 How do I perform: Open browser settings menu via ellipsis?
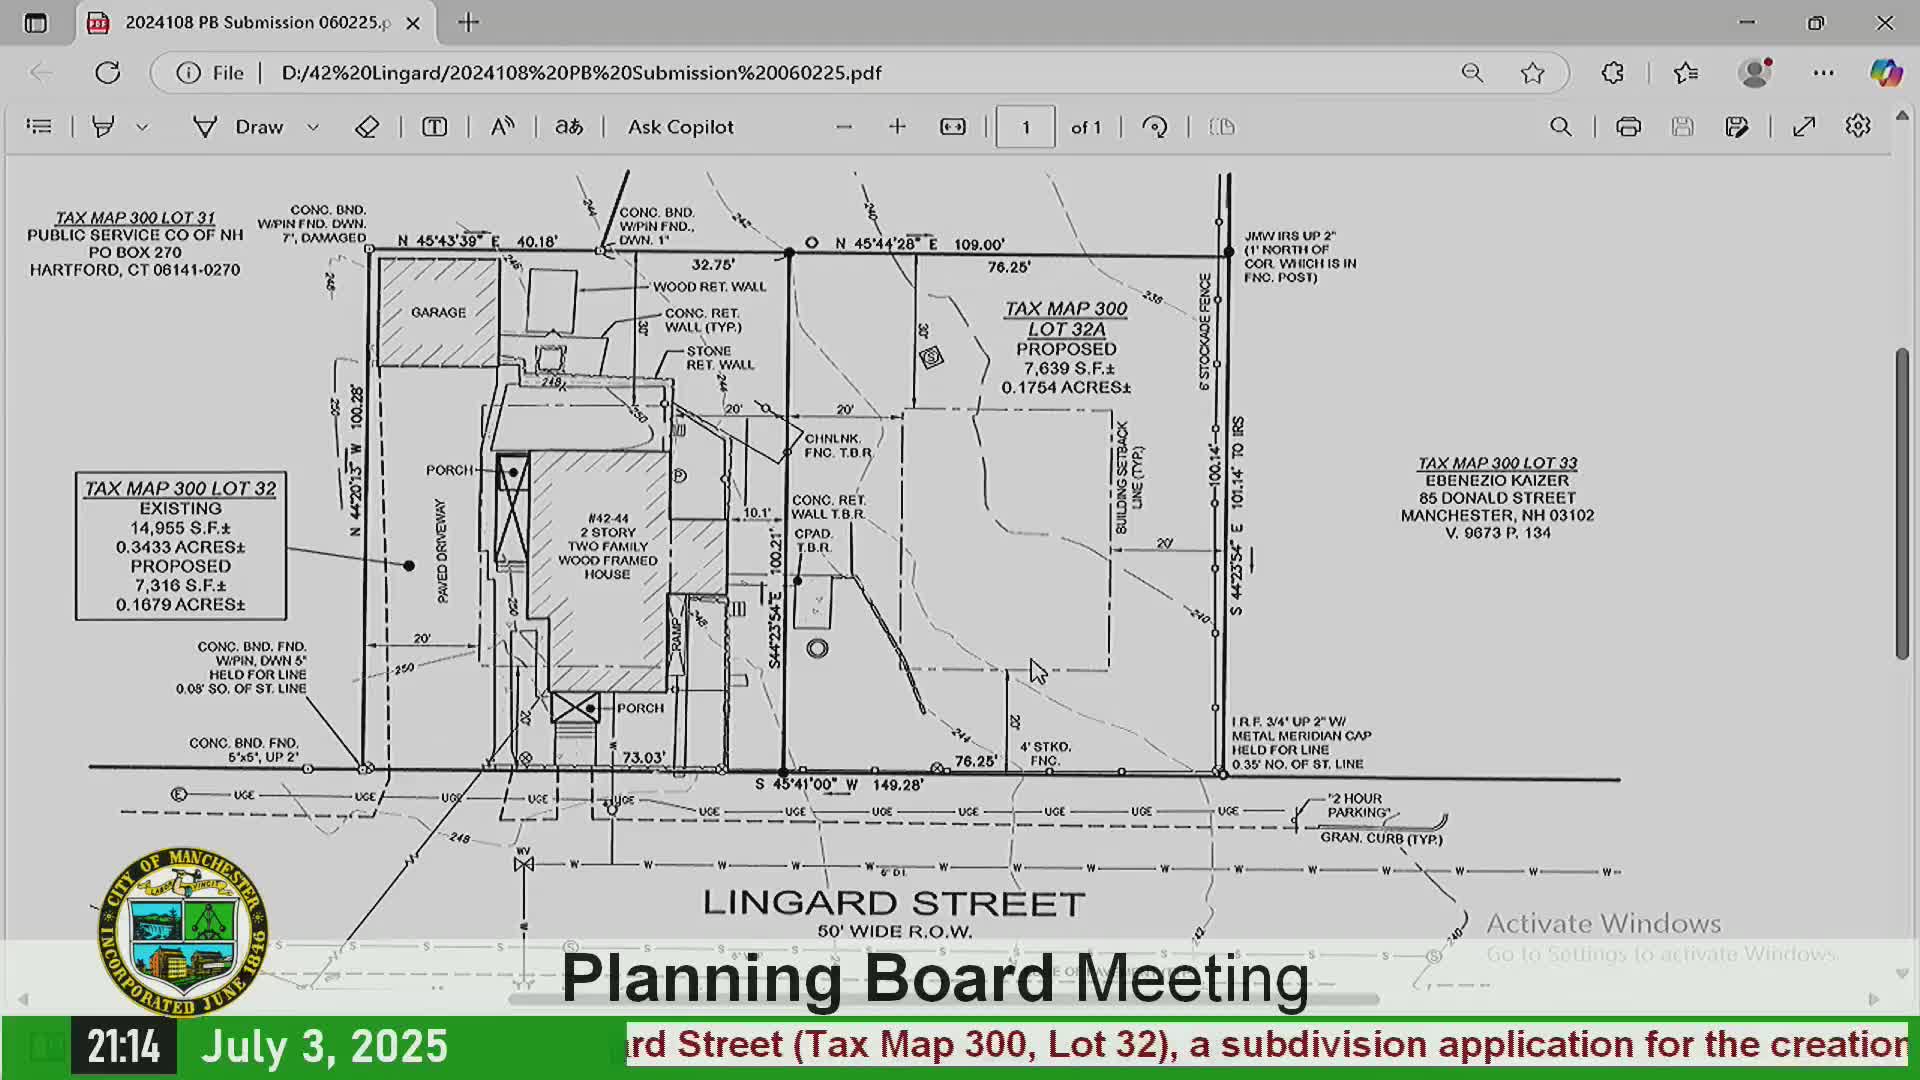[x=1822, y=72]
